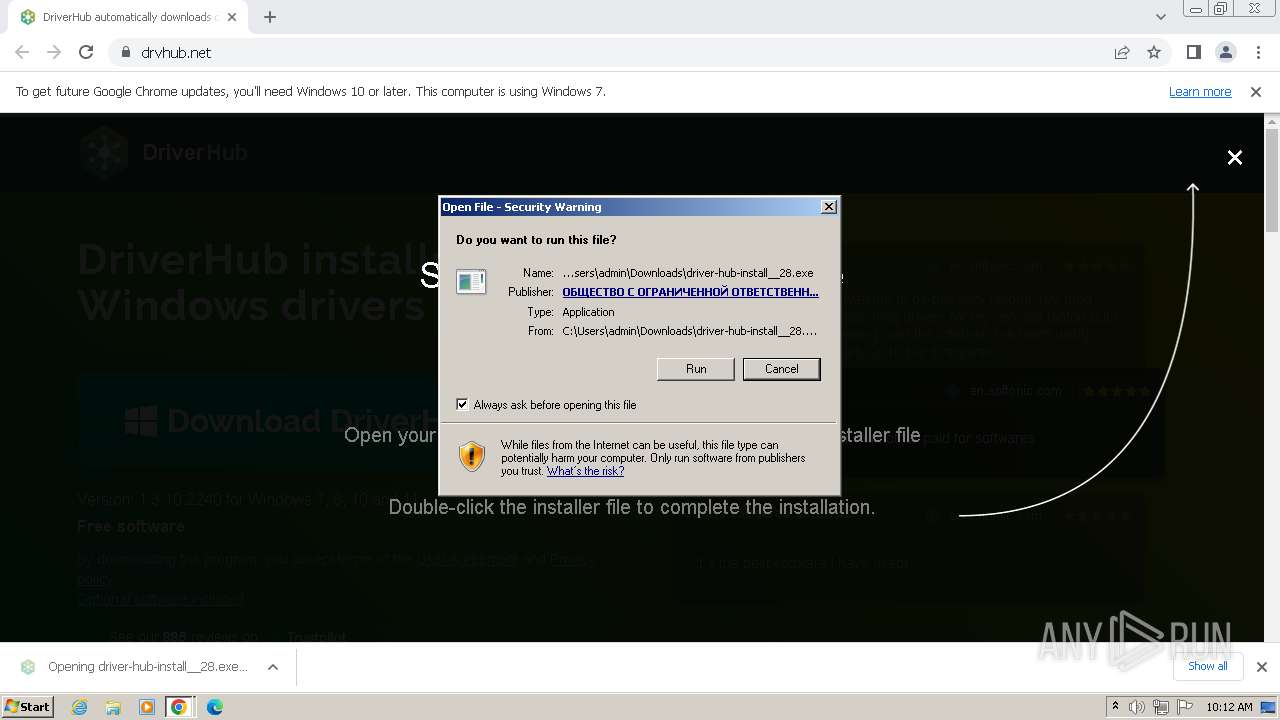Viewport: 1280px width, 720px height.
Task: Close the Security Warning dialog
Action: click(x=829, y=206)
